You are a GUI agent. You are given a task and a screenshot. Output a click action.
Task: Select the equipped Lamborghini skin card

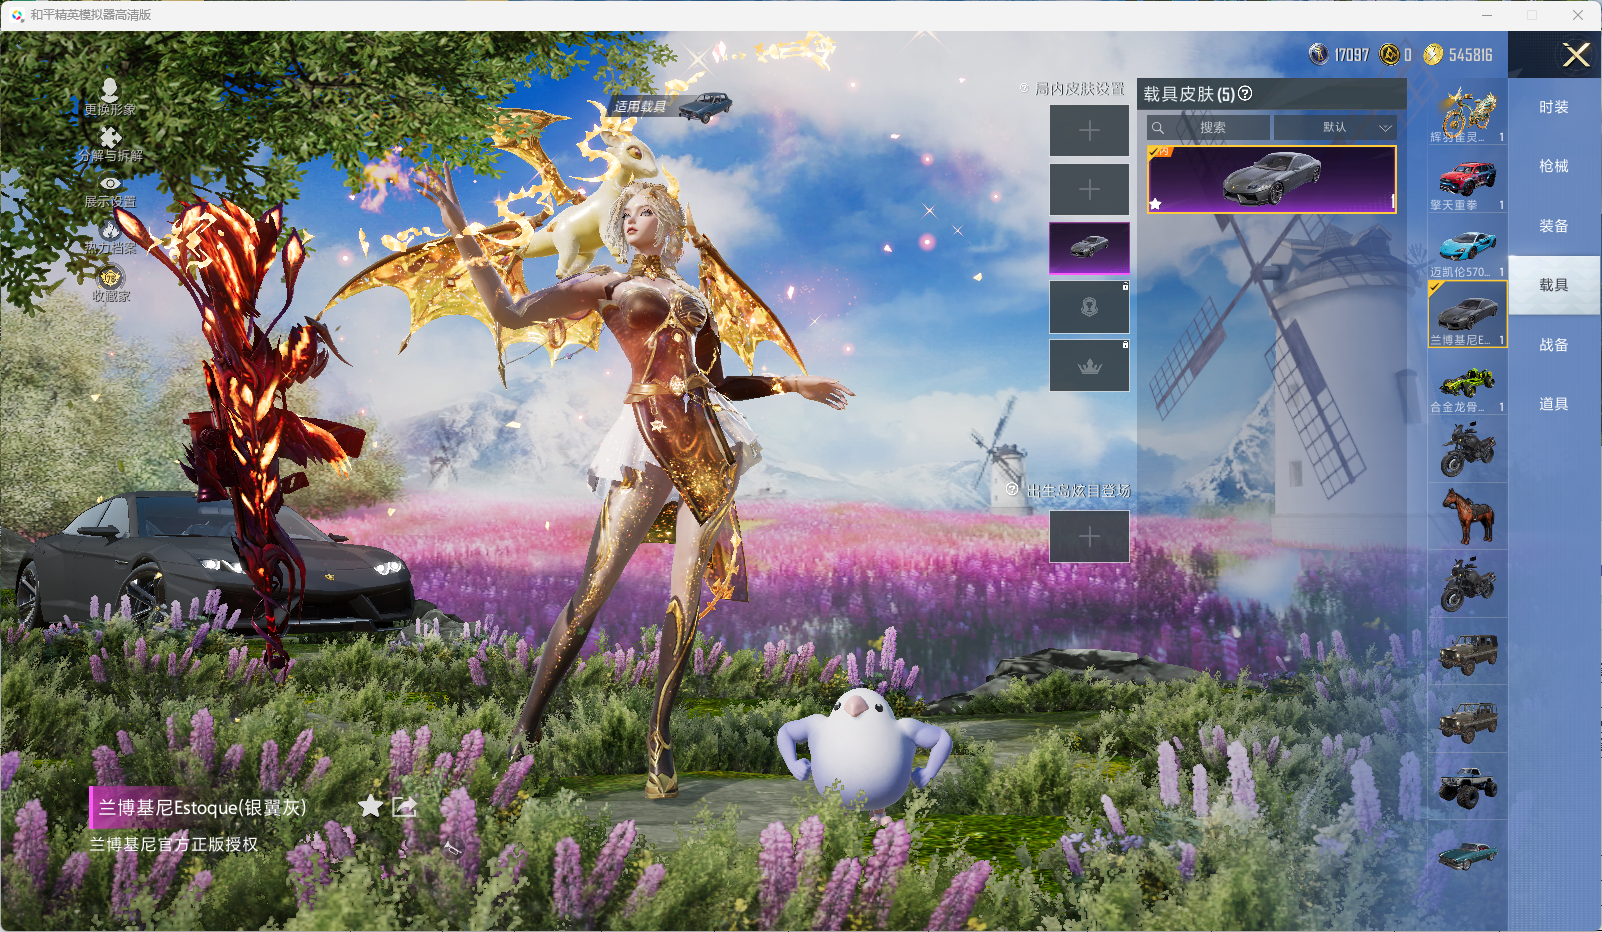1271,179
